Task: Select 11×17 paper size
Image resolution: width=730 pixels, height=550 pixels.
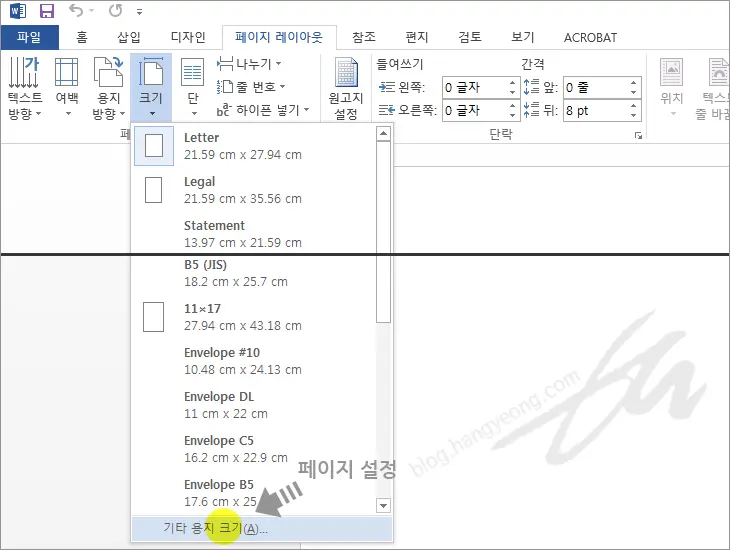Action: pos(254,317)
